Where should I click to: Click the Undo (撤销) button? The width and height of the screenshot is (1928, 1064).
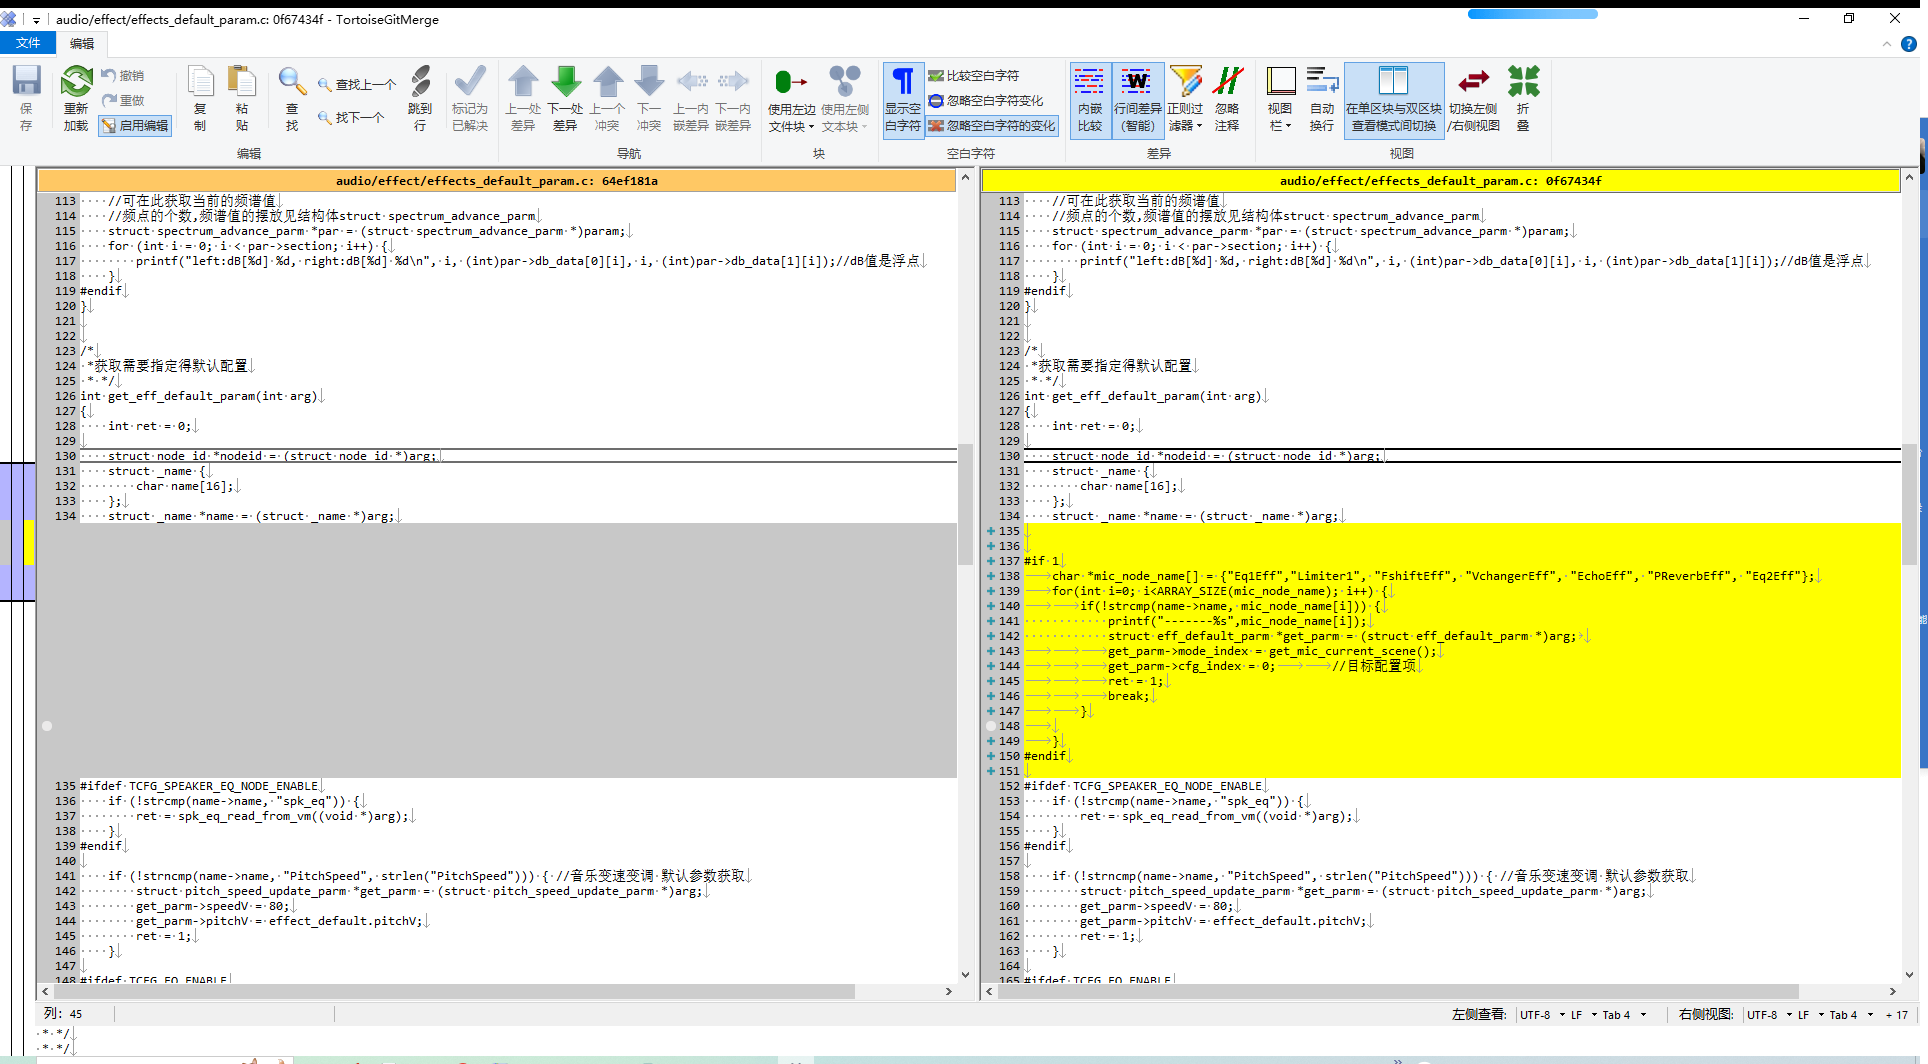[123, 76]
